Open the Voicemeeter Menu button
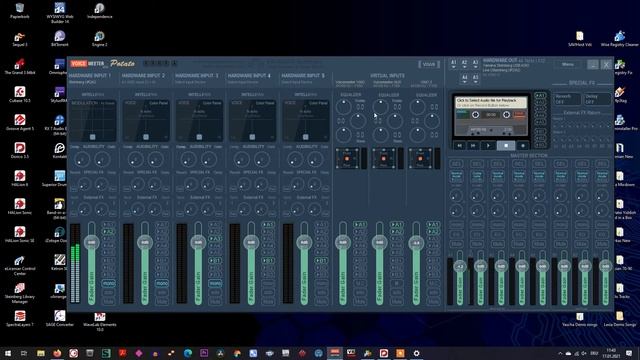The width and height of the screenshot is (640, 360). [568, 64]
